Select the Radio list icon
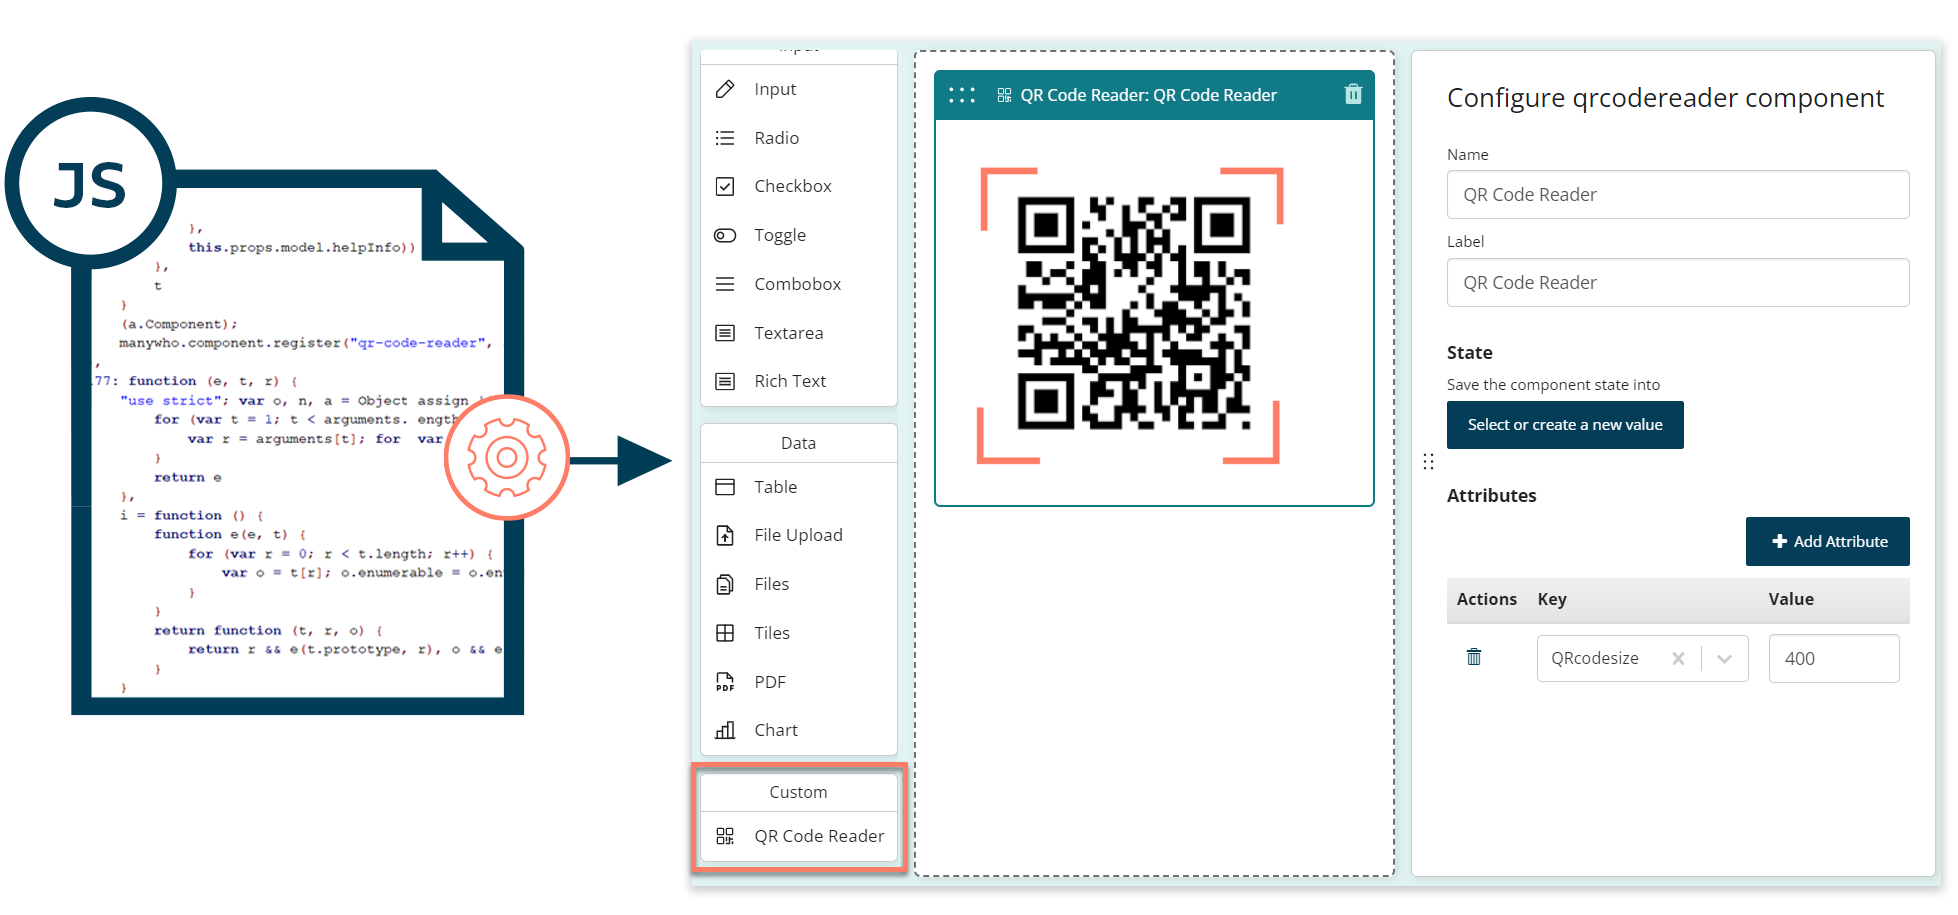This screenshot has height=915, width=1958. coord(725,138)
